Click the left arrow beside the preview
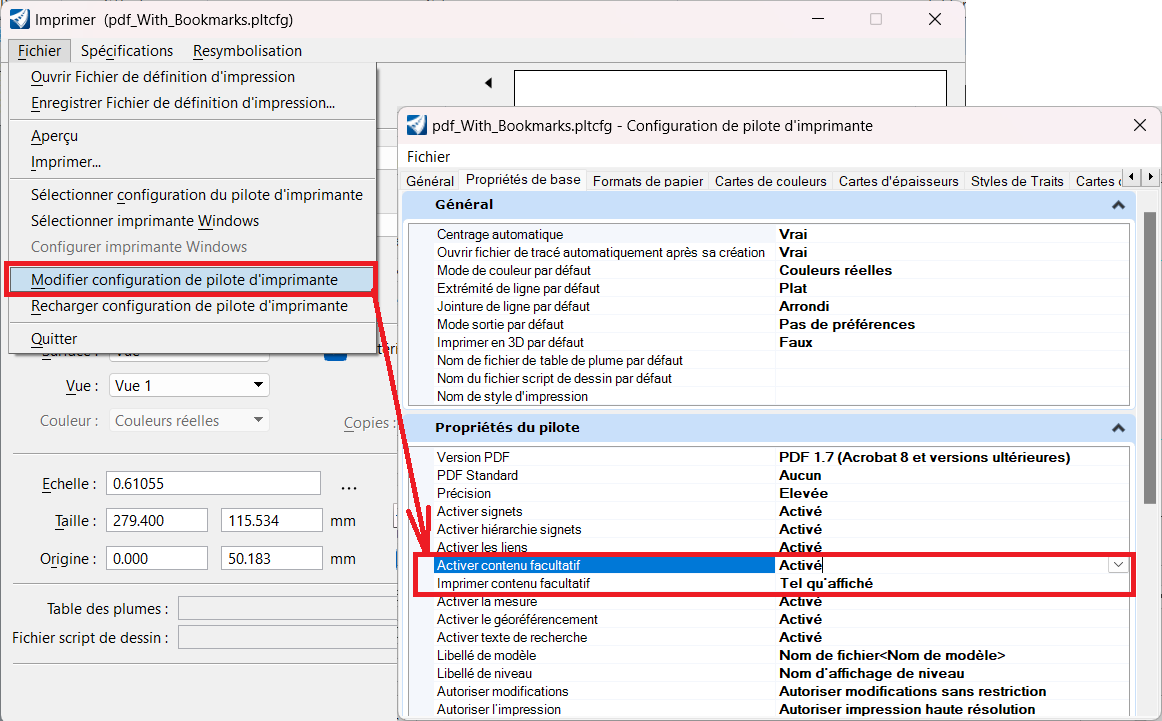This screenshot has width=1162, height=721. pos(488,83)
